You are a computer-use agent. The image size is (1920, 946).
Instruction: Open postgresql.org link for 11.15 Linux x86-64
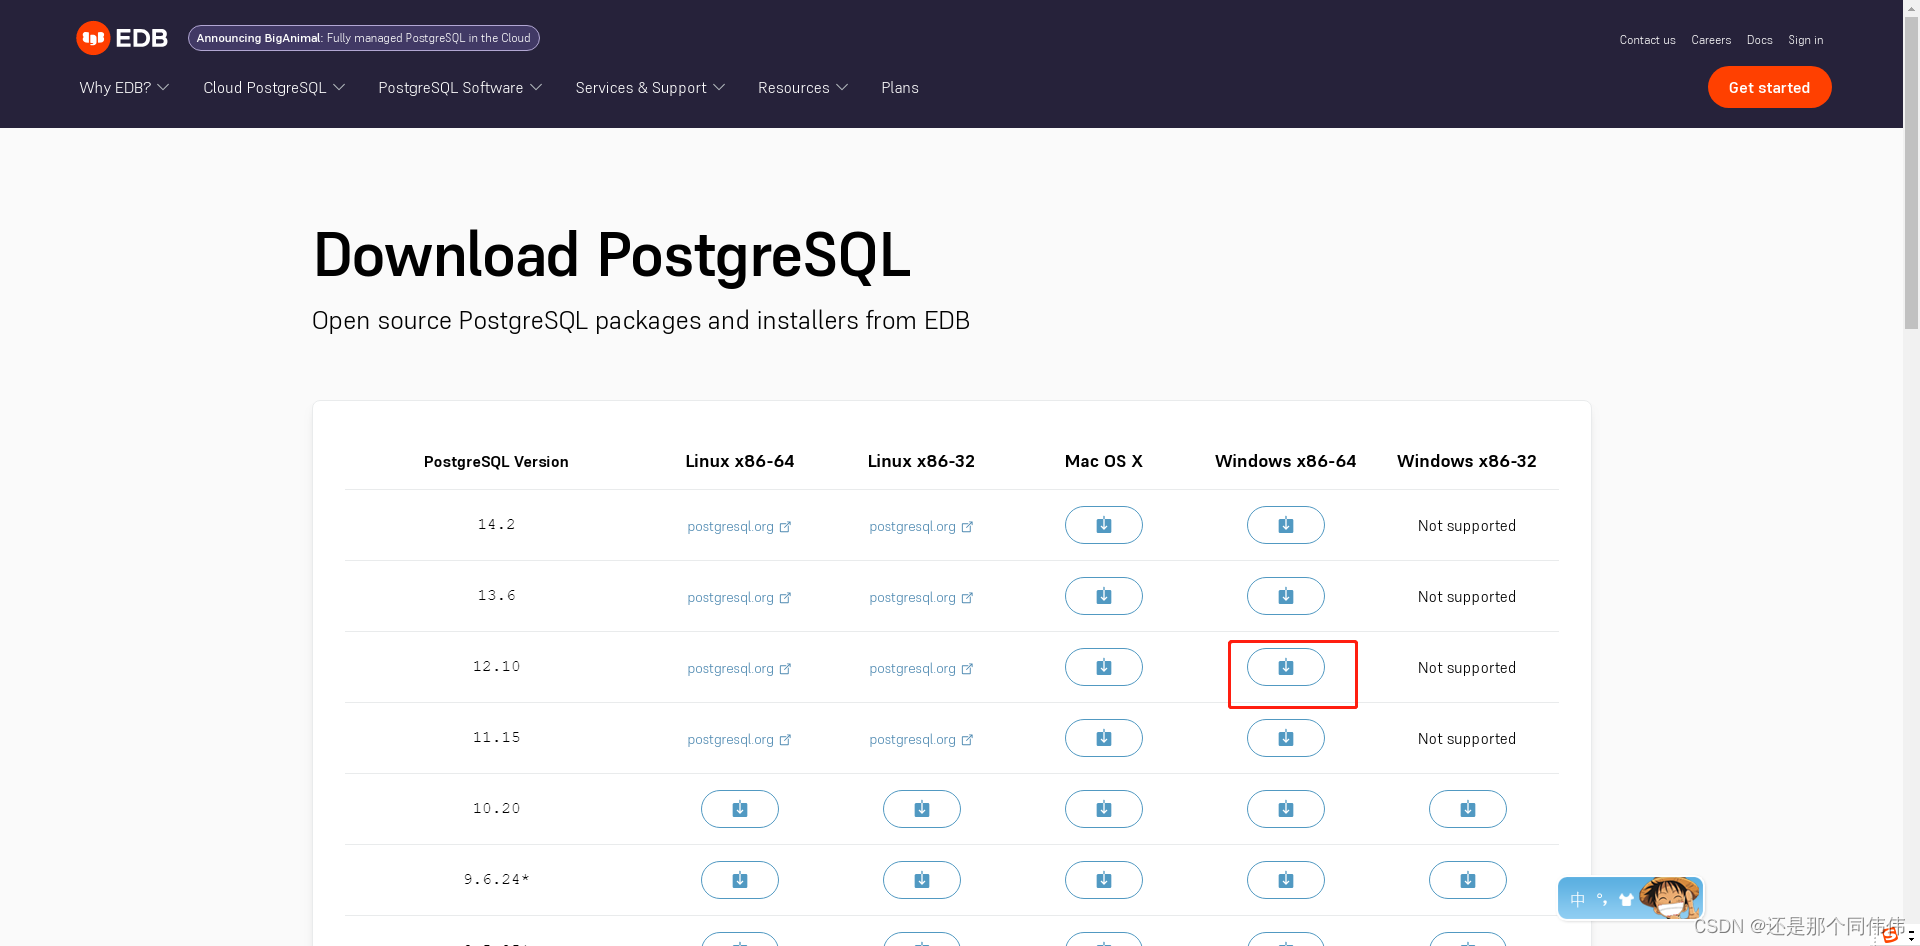pos(739,739)
